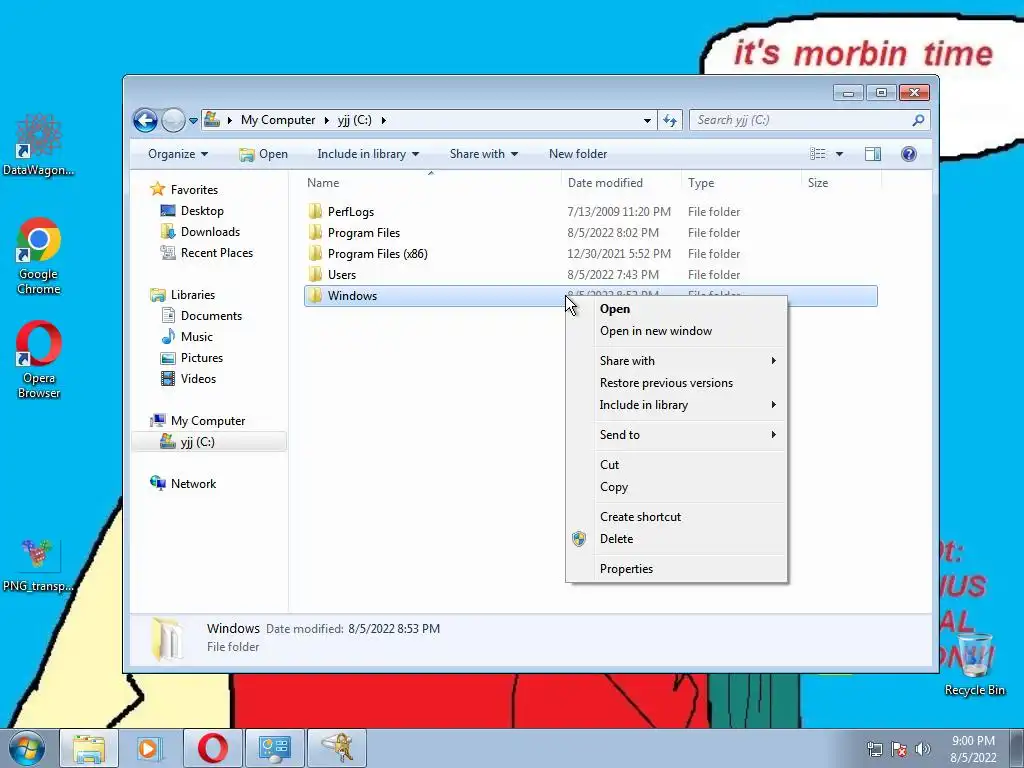Click Opera icon in taskbar

212,748
